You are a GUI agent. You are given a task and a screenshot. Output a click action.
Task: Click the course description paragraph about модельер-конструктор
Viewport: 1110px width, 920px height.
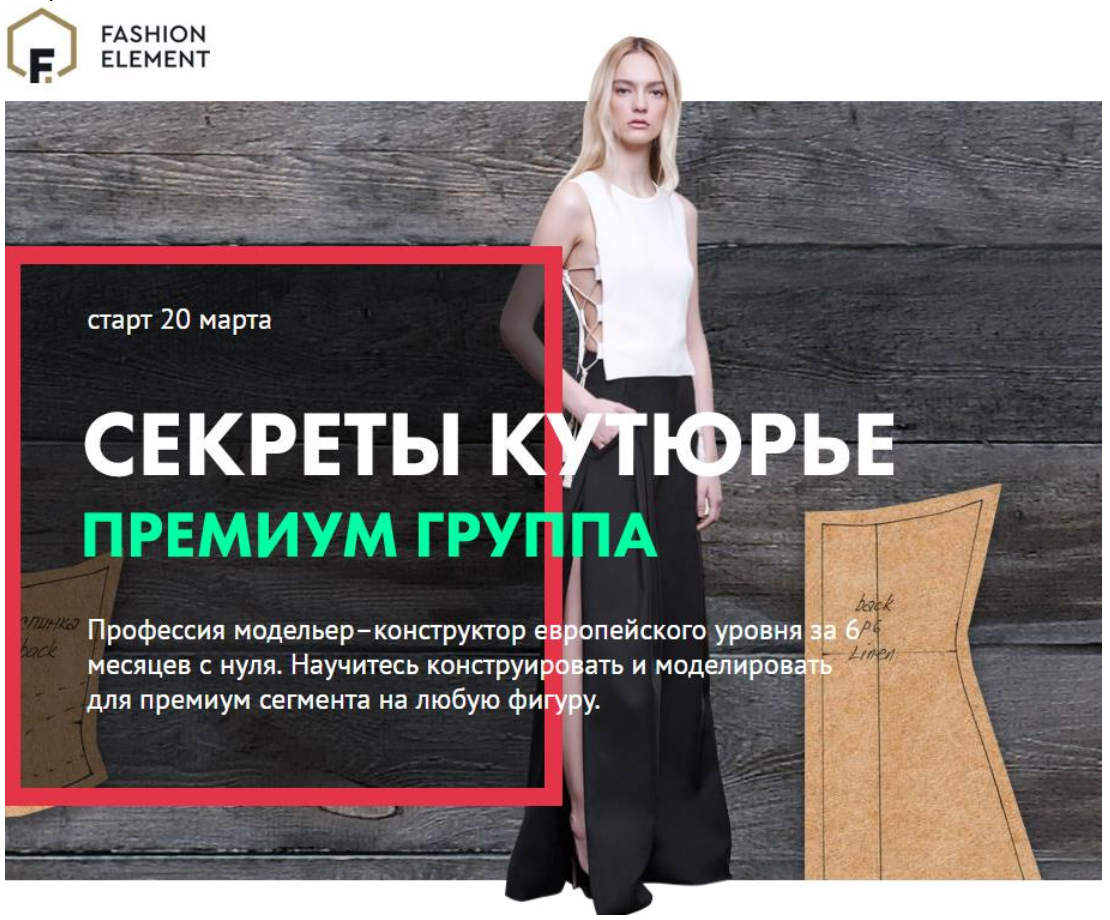[474, 665]
